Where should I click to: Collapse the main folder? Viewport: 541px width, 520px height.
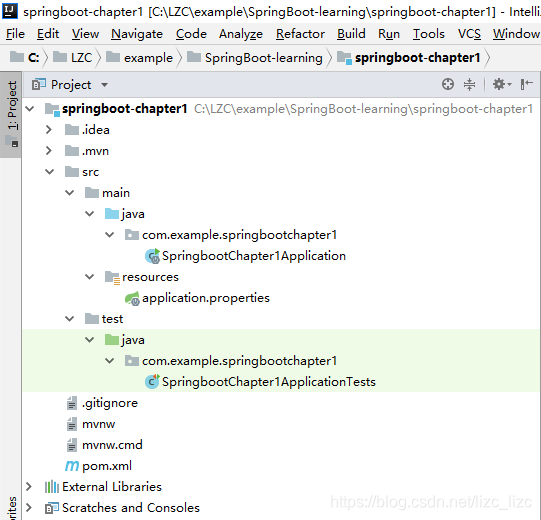click(70, 193)
